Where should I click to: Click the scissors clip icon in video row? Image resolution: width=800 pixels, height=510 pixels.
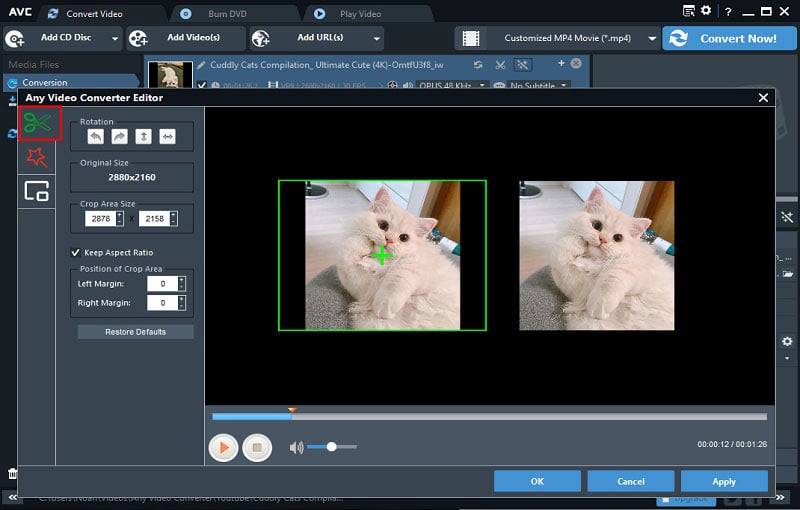(x=501, y=65)
